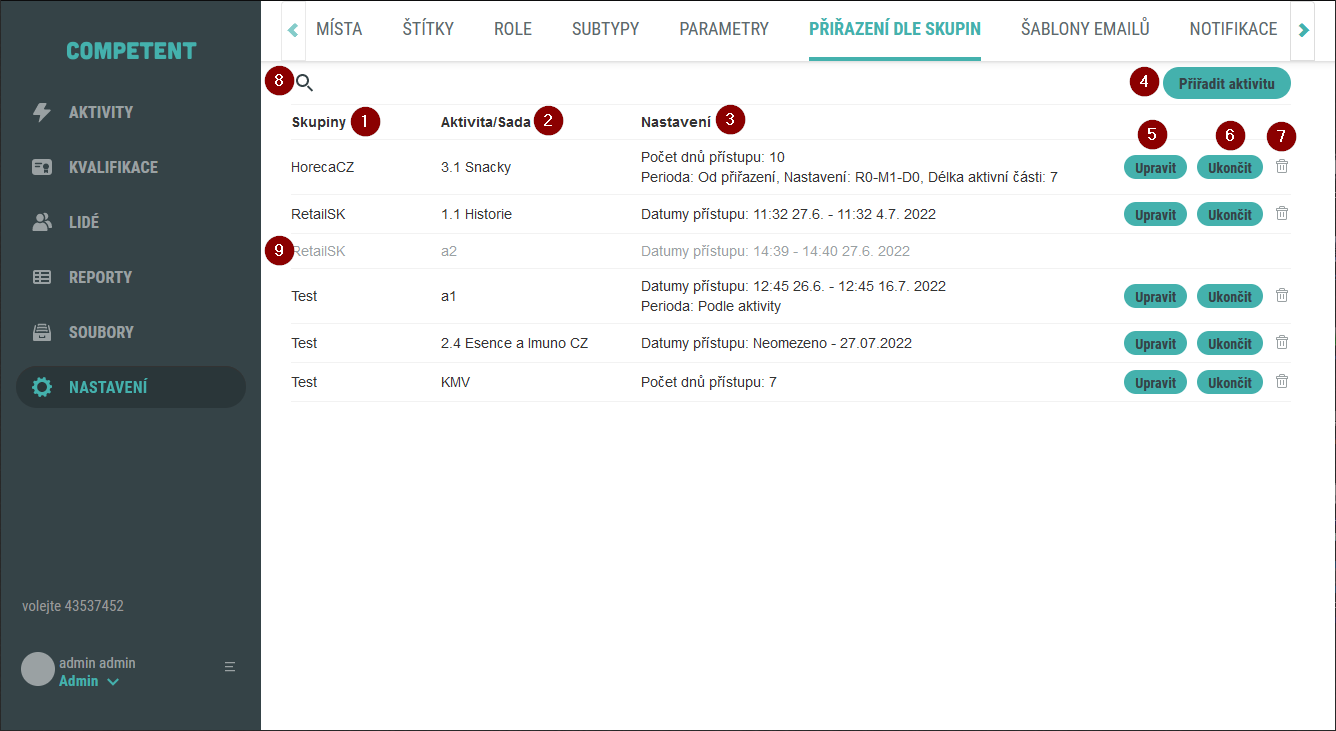Viewport: 1336px width, 731px height.
Task: Click the admin profile avatar
Action: 36,667
